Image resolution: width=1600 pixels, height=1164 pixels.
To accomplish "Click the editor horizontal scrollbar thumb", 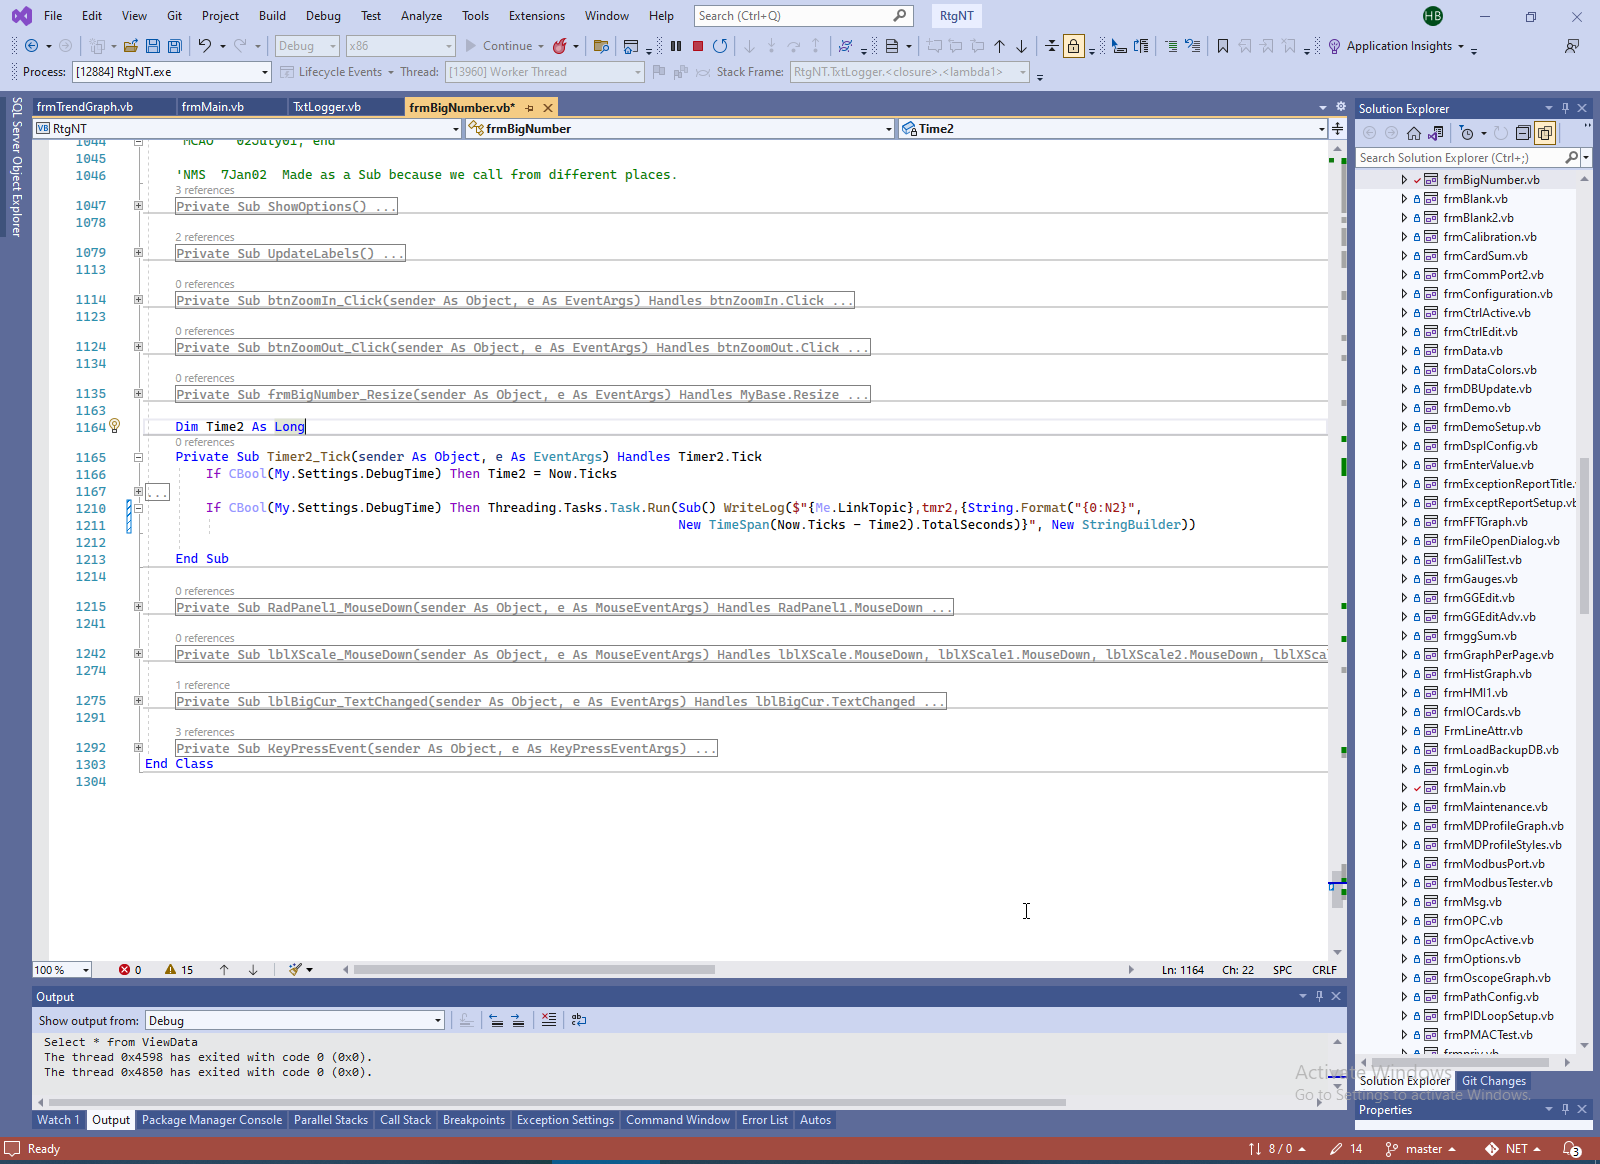I will click(x=534, y=969).
